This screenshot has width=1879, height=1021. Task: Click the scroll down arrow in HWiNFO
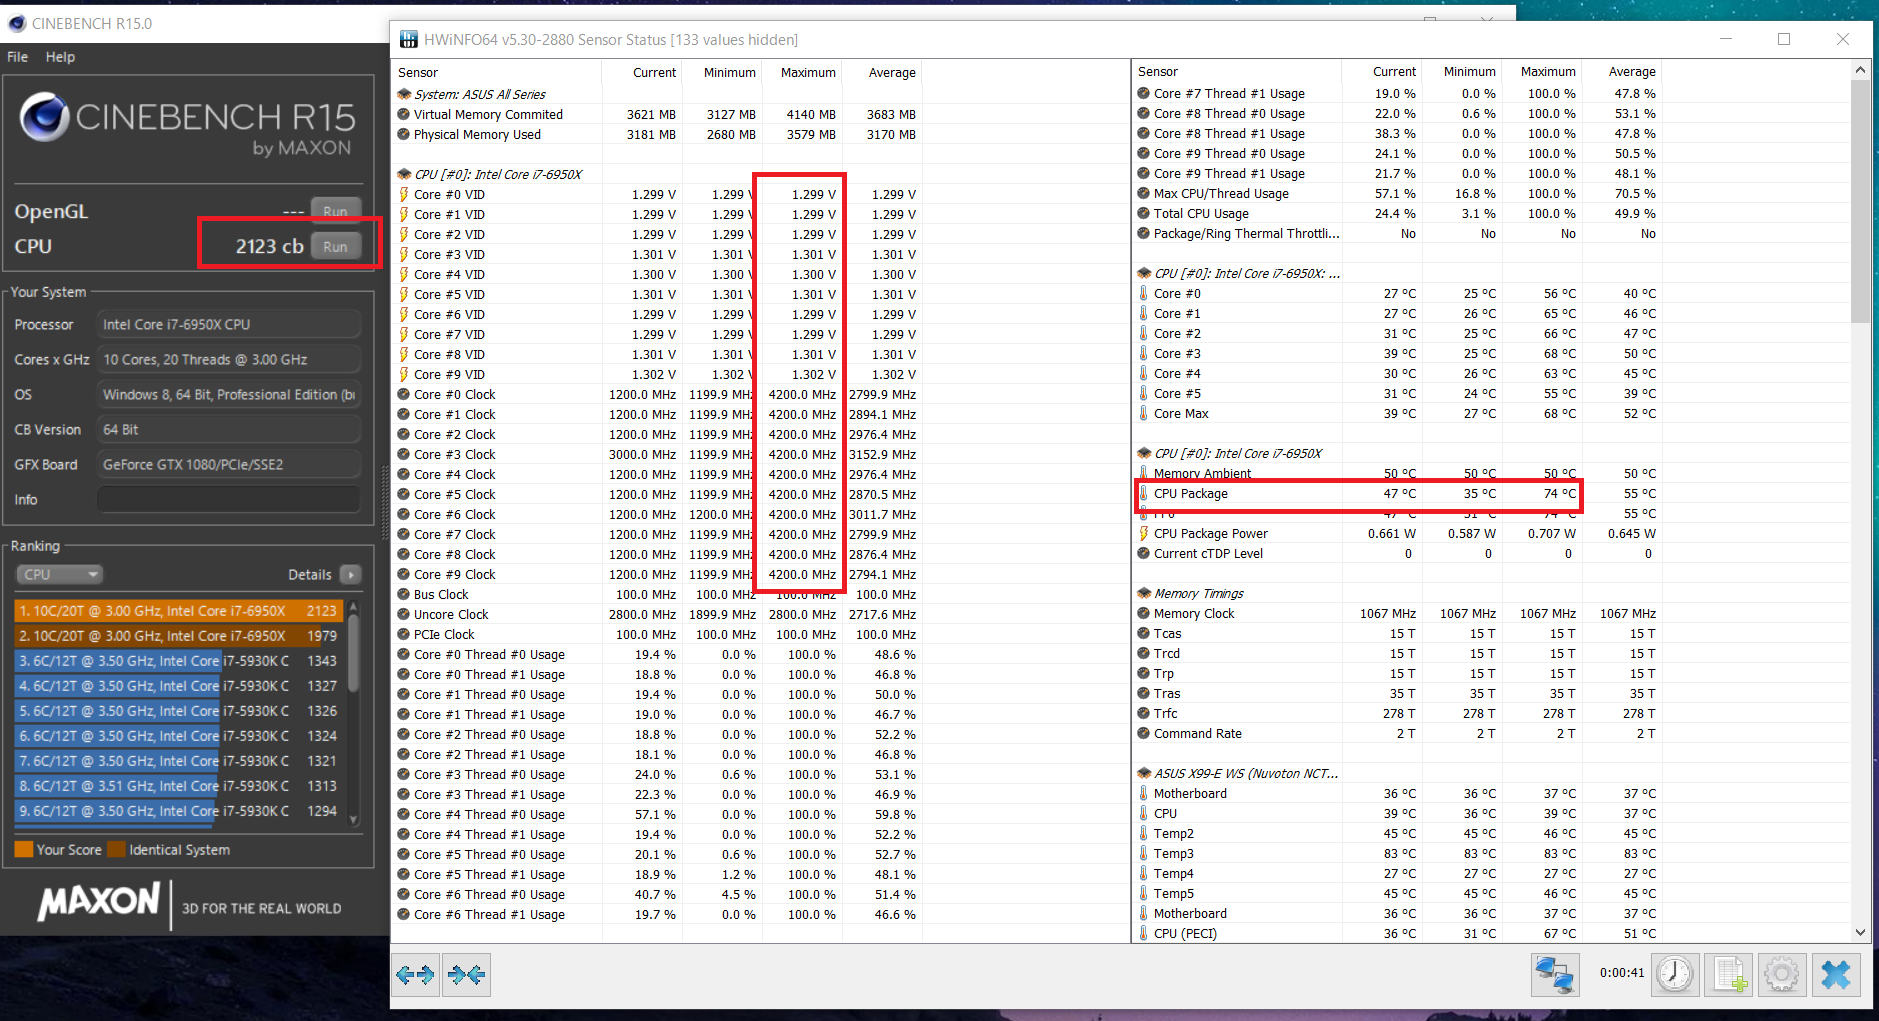tap(1860, 932)
